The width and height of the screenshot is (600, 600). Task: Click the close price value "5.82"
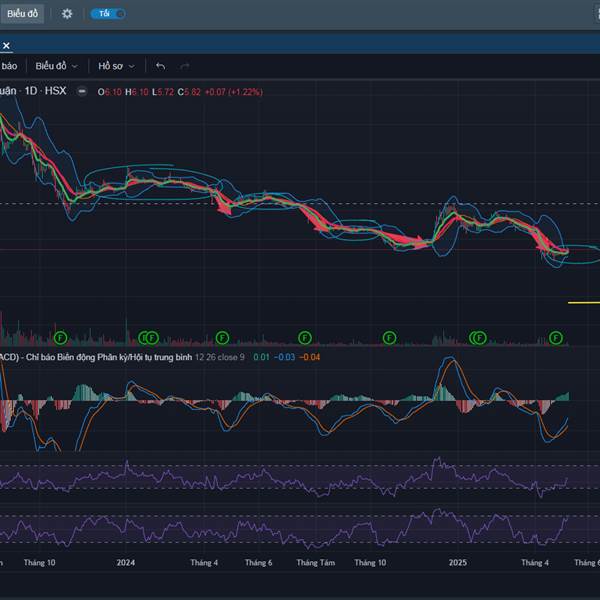coord(192,92)
